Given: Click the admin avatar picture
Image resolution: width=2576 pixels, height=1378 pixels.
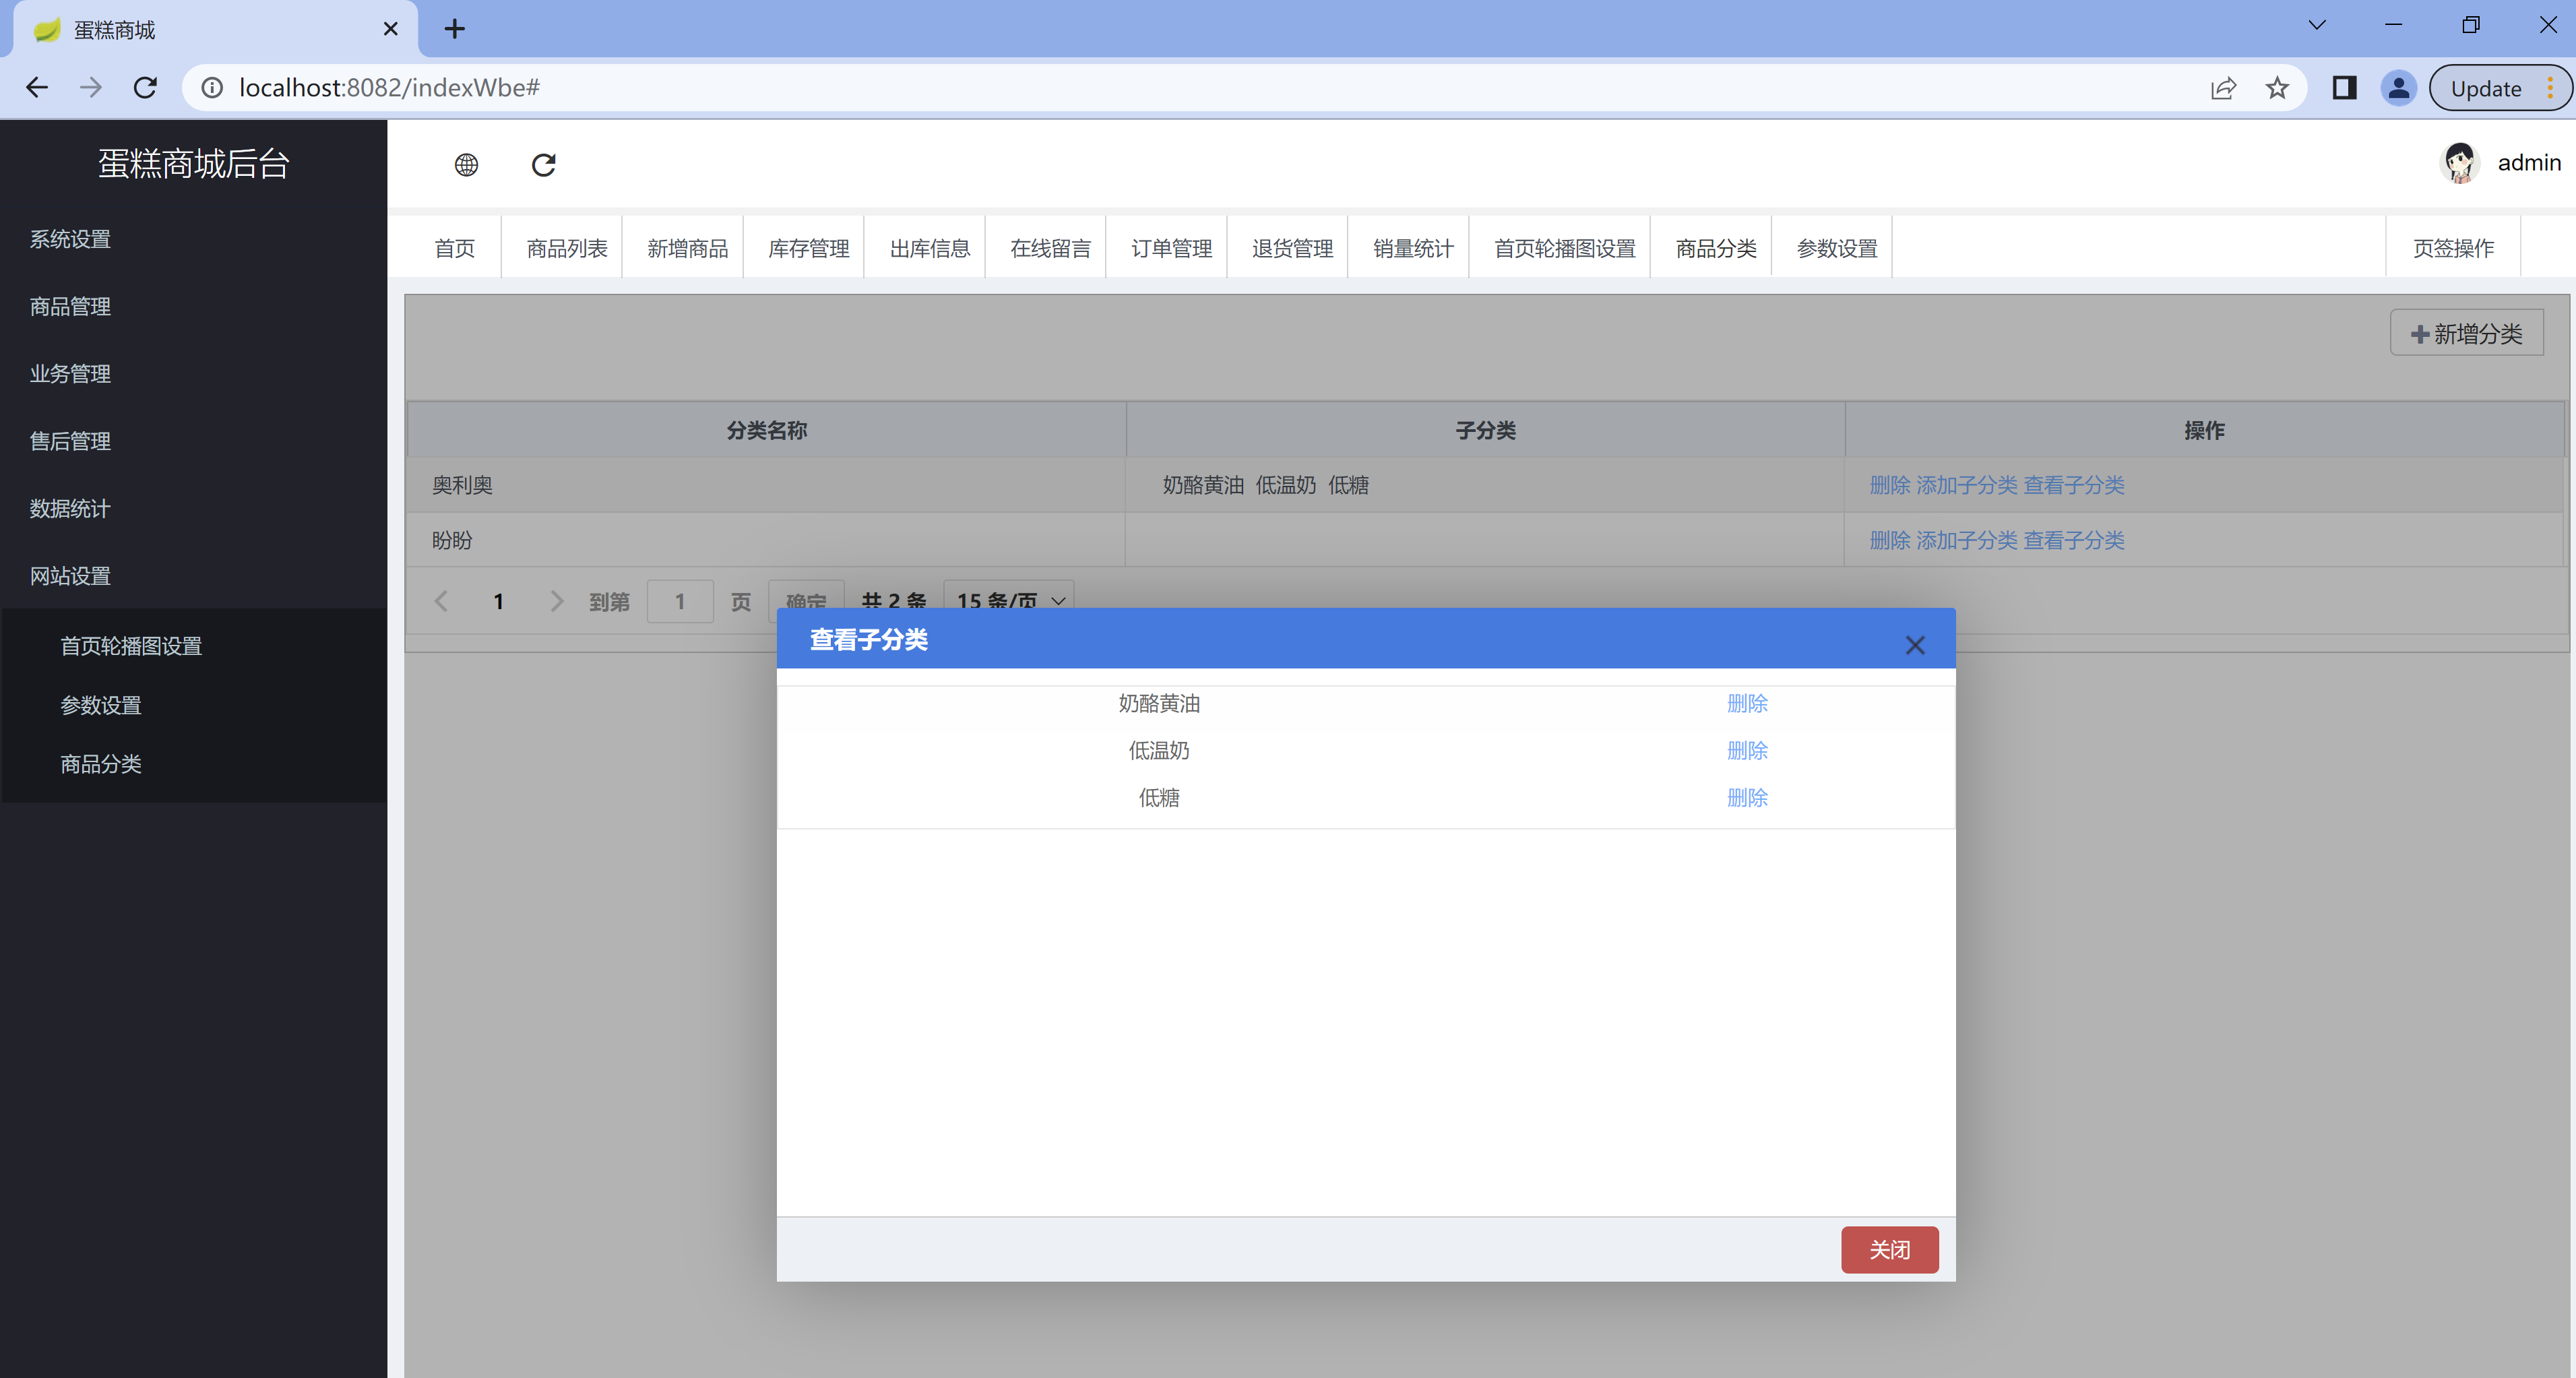Looking at the screenshot, I should coord(2459,163).
